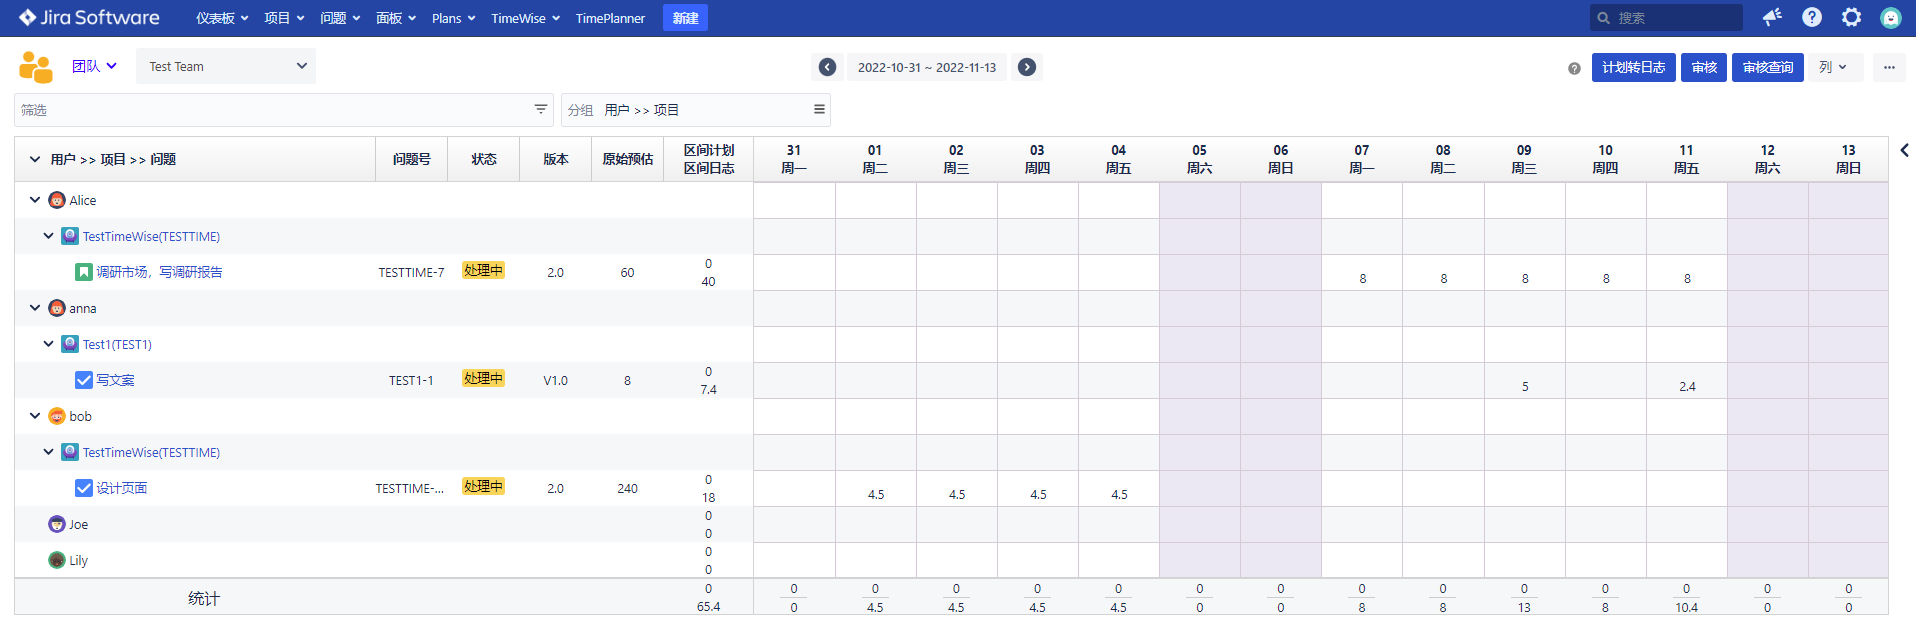This screenshot has width=1916, height=623.
Task: Open grouping hamburger menu icon
Action: tap(819, 109)
